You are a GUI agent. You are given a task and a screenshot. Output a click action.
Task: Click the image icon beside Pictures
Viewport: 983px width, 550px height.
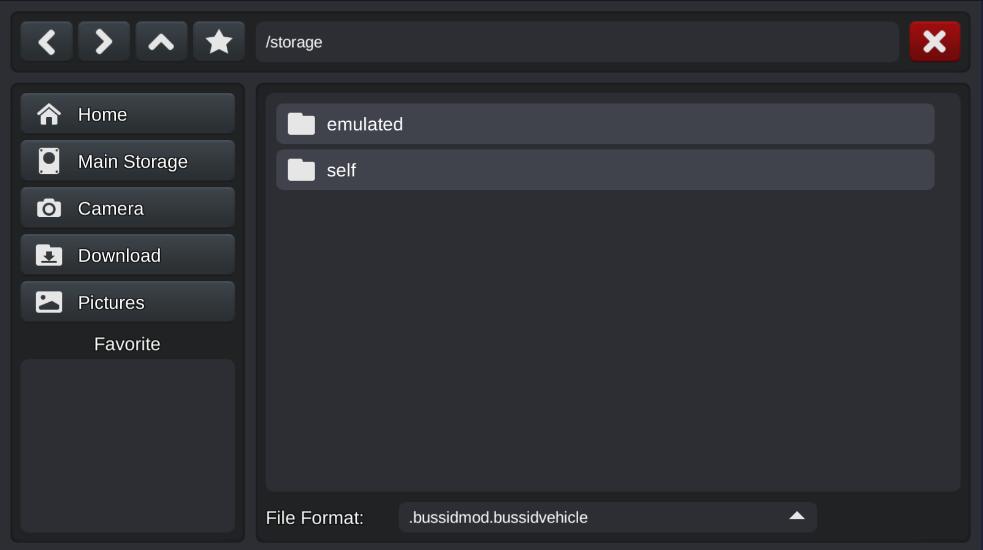(49, 302)
